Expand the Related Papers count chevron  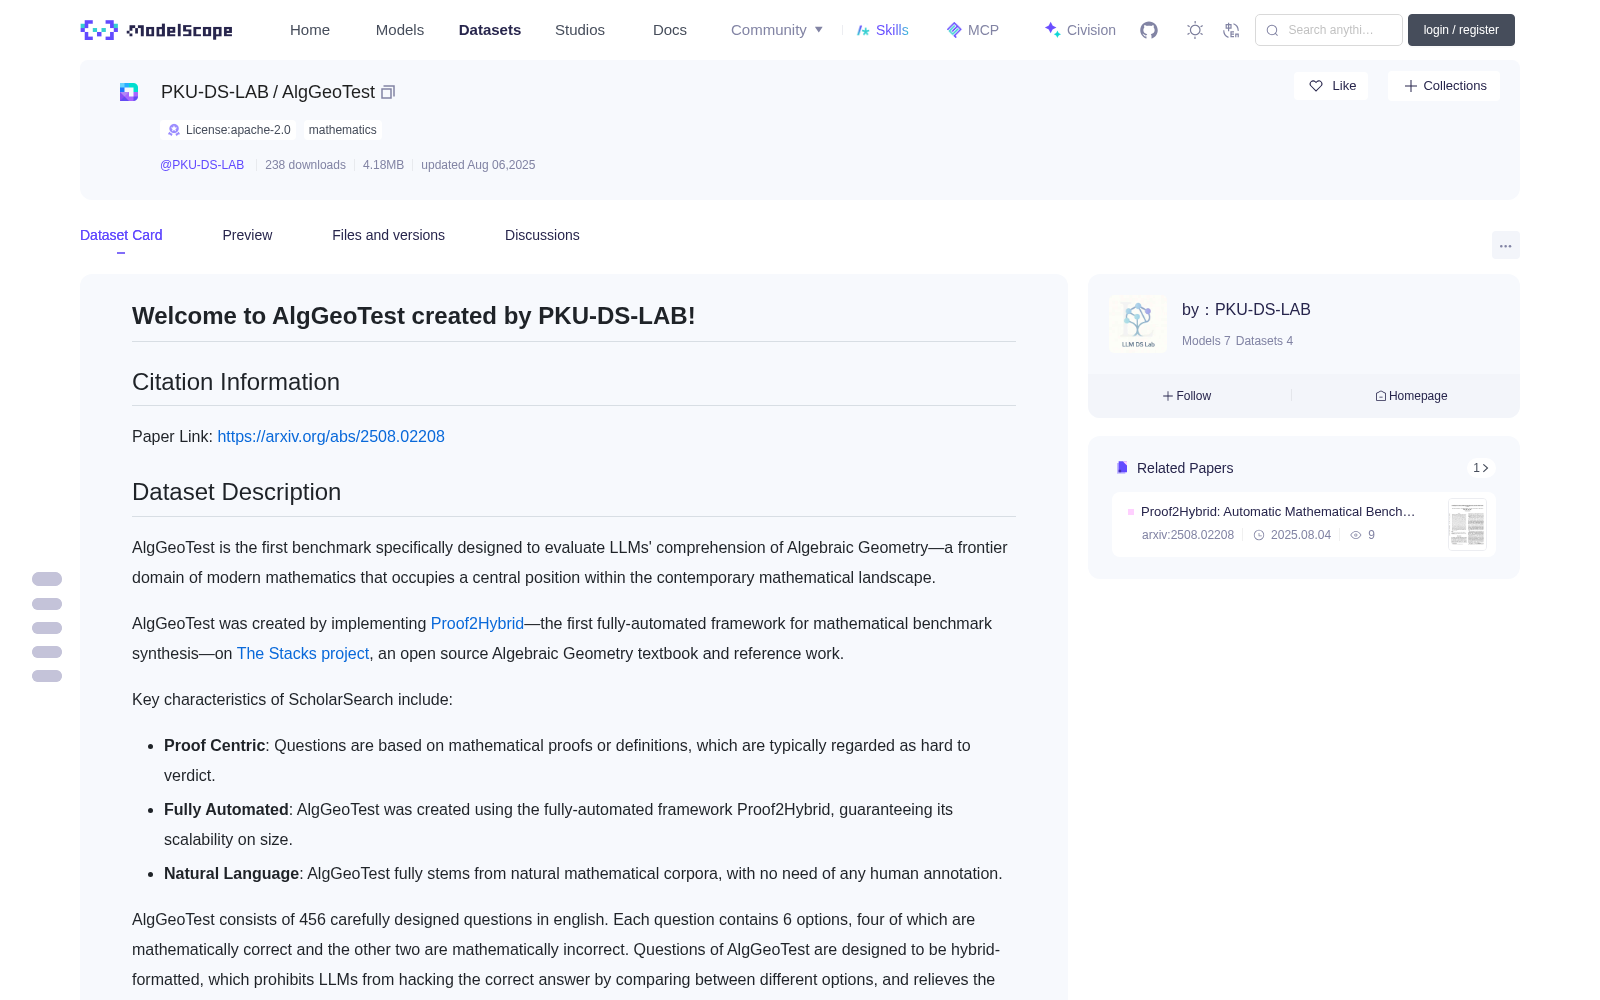coord(1481,468)
